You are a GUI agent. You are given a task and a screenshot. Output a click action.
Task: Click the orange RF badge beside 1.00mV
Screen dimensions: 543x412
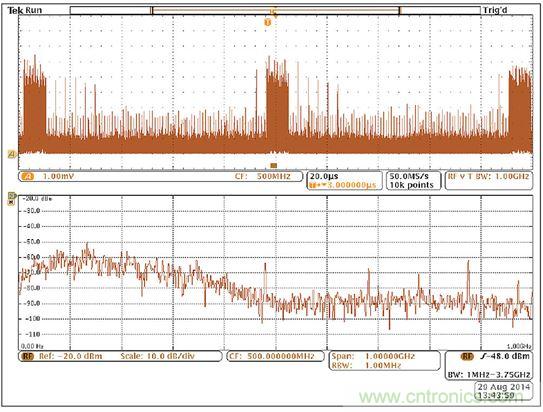28,177
